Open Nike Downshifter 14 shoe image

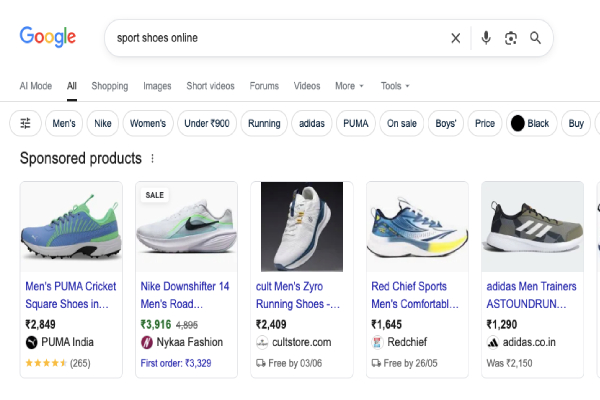click(186, 227)
